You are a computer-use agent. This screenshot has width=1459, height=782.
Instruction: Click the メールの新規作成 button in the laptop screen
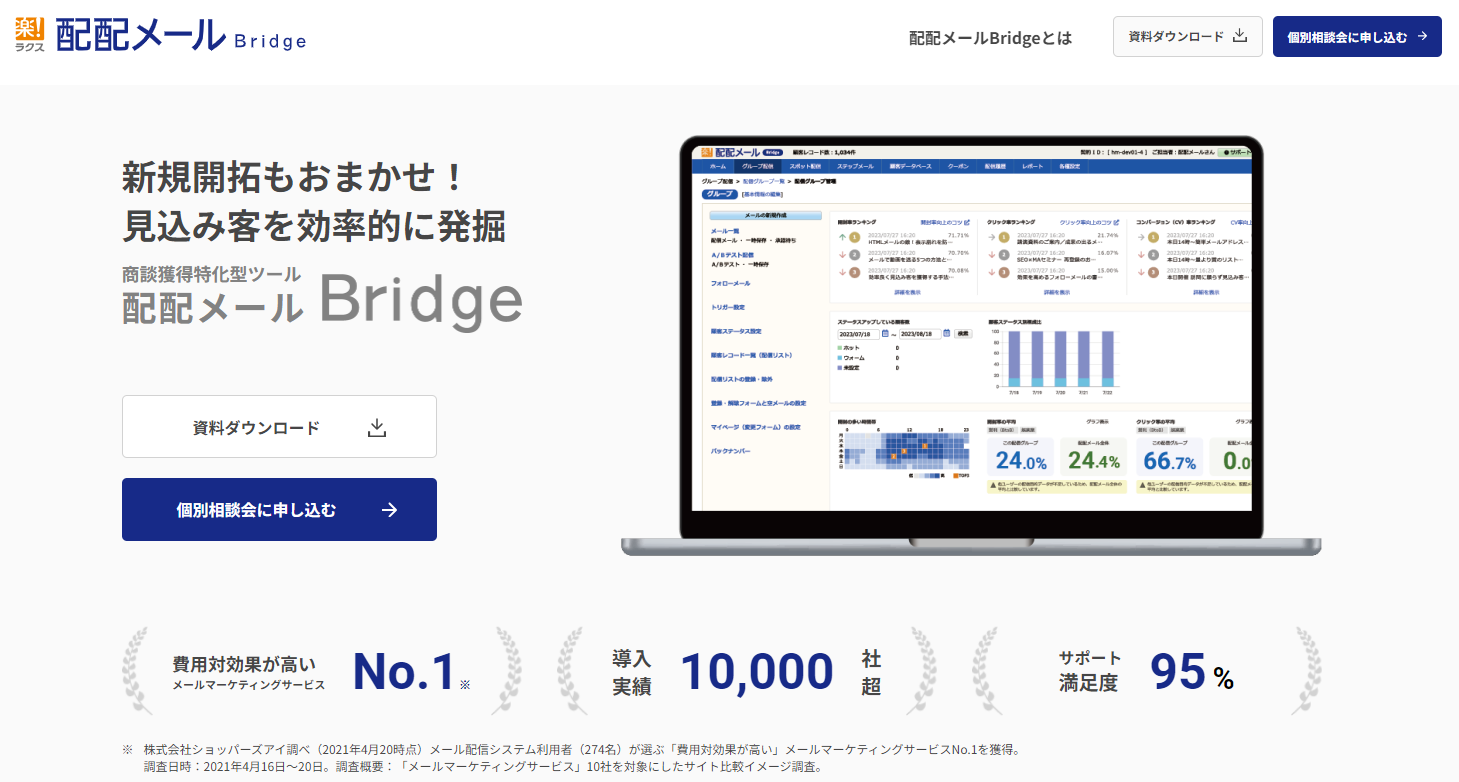[x=765, y=215]
